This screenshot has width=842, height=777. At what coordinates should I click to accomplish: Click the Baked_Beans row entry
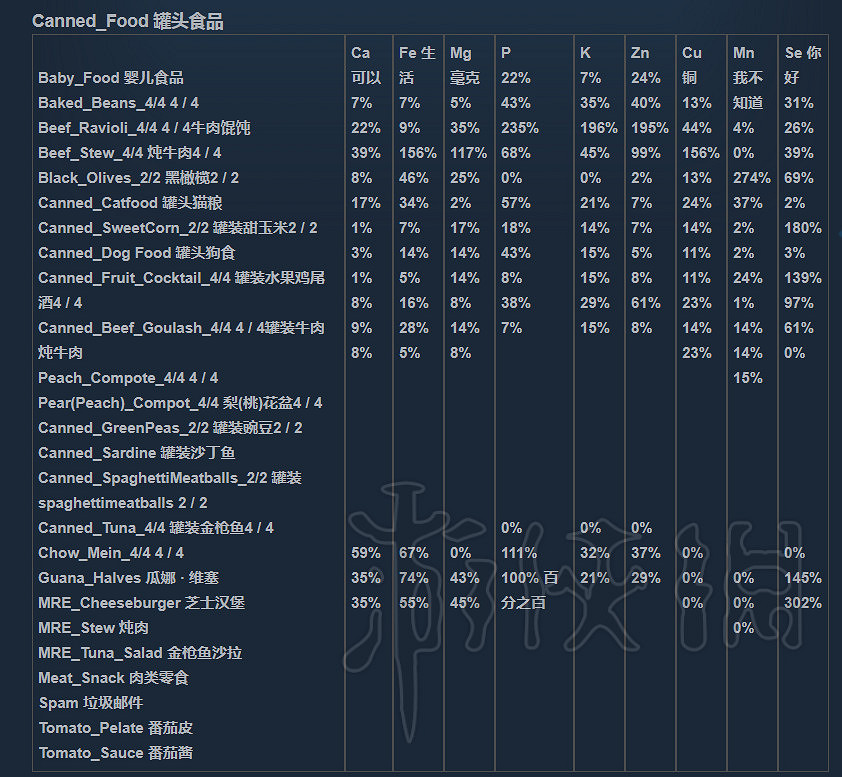(x=118, y=103)
